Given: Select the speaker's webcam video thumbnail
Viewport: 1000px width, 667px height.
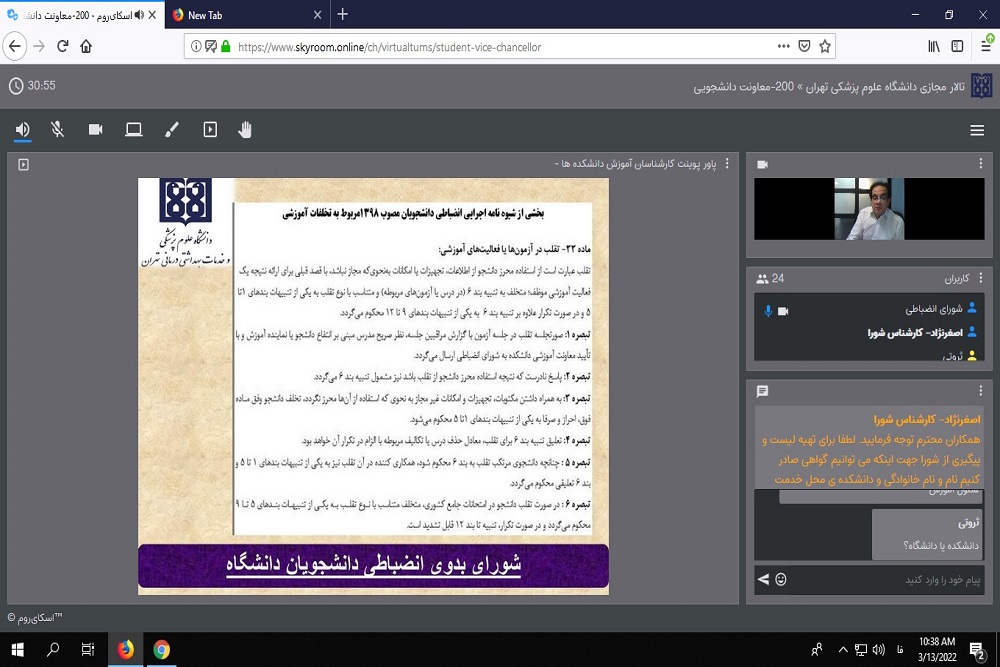Looking at the screenshot, I should pyautogui.click(x=869, y=209).
